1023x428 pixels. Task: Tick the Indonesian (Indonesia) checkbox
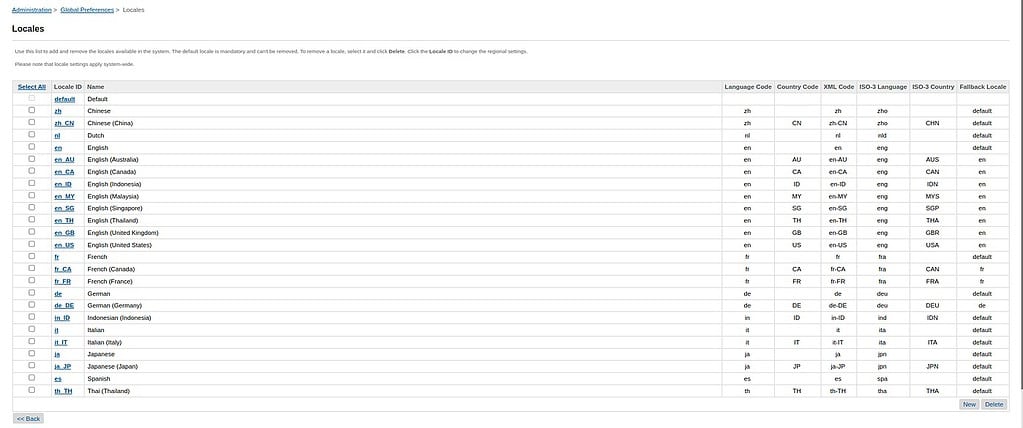(31, 318)
